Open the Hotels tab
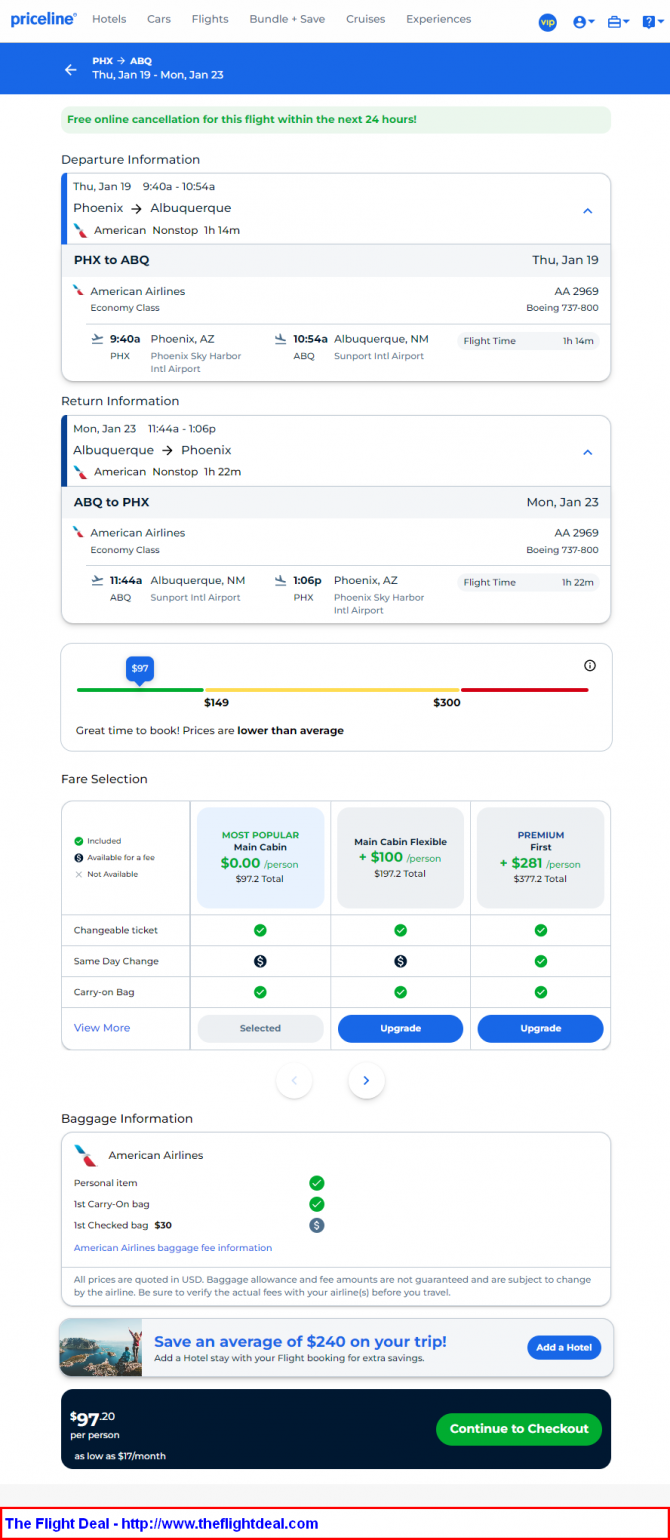This screenshot has width=670, height=1540. [109, 19]
